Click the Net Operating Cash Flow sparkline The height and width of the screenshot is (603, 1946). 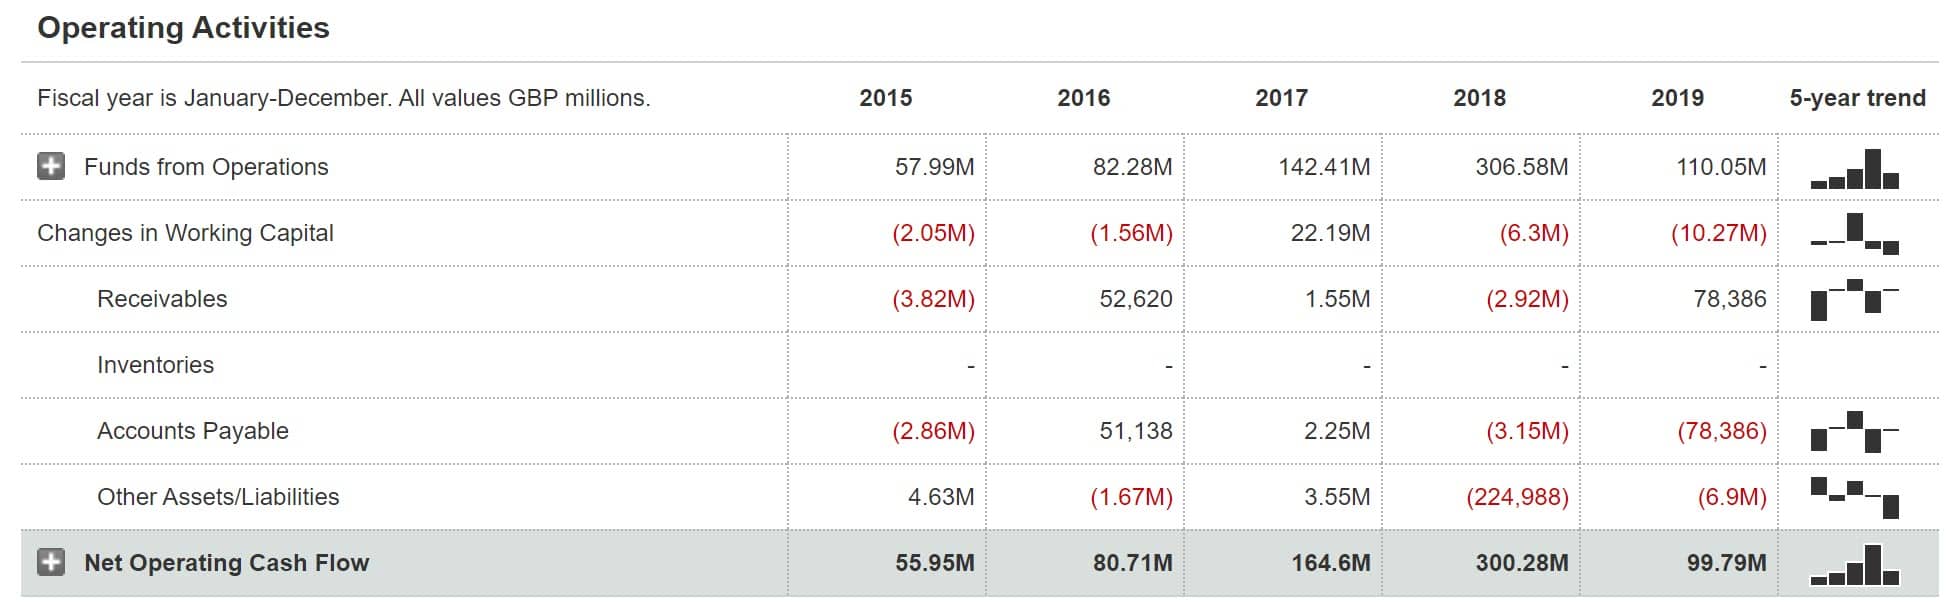click(1854, 565)
